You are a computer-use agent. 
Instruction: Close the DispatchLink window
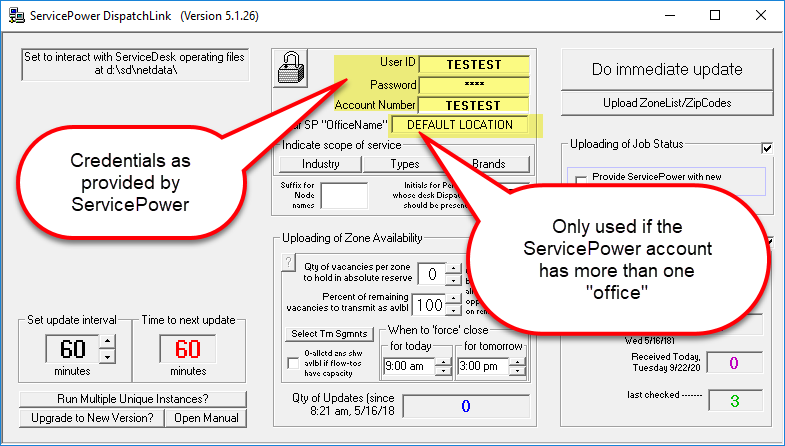pyautogui.click(x=761, y=16)
